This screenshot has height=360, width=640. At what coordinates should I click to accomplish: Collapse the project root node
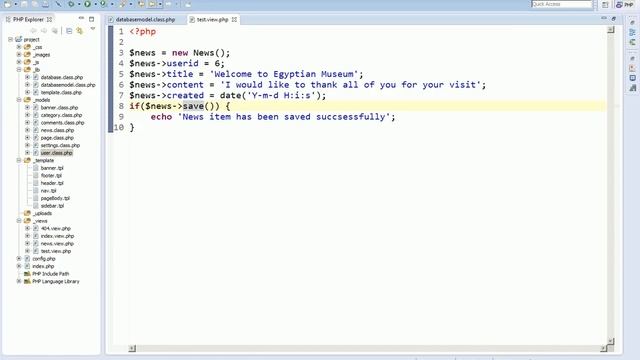coord(11,40)
